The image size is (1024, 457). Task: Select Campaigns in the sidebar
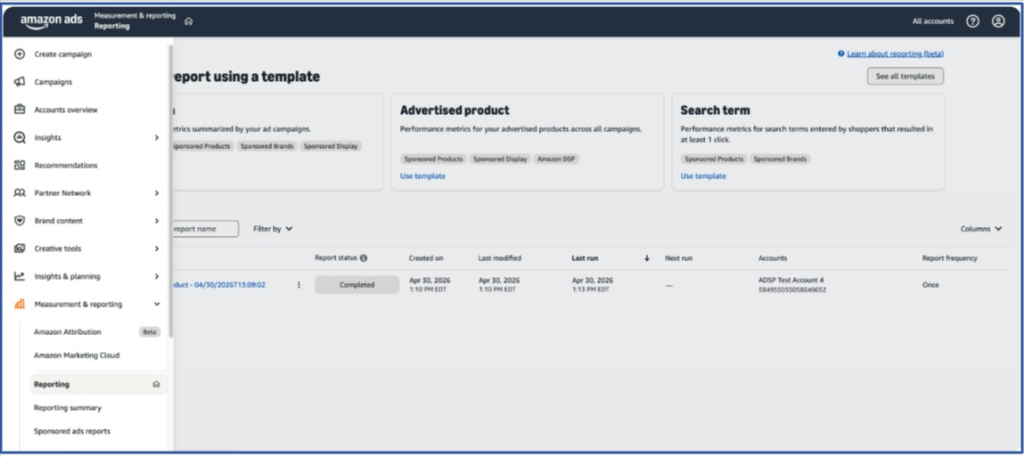click(53, 82)
